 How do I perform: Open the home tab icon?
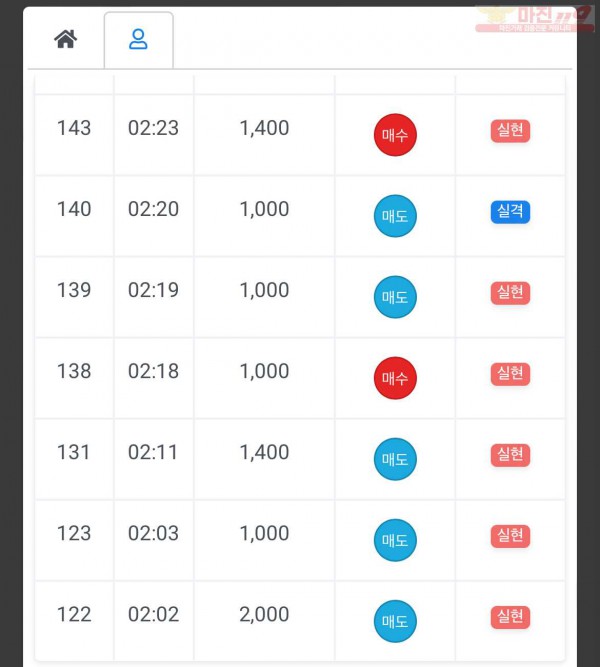[x=66, y=39]
